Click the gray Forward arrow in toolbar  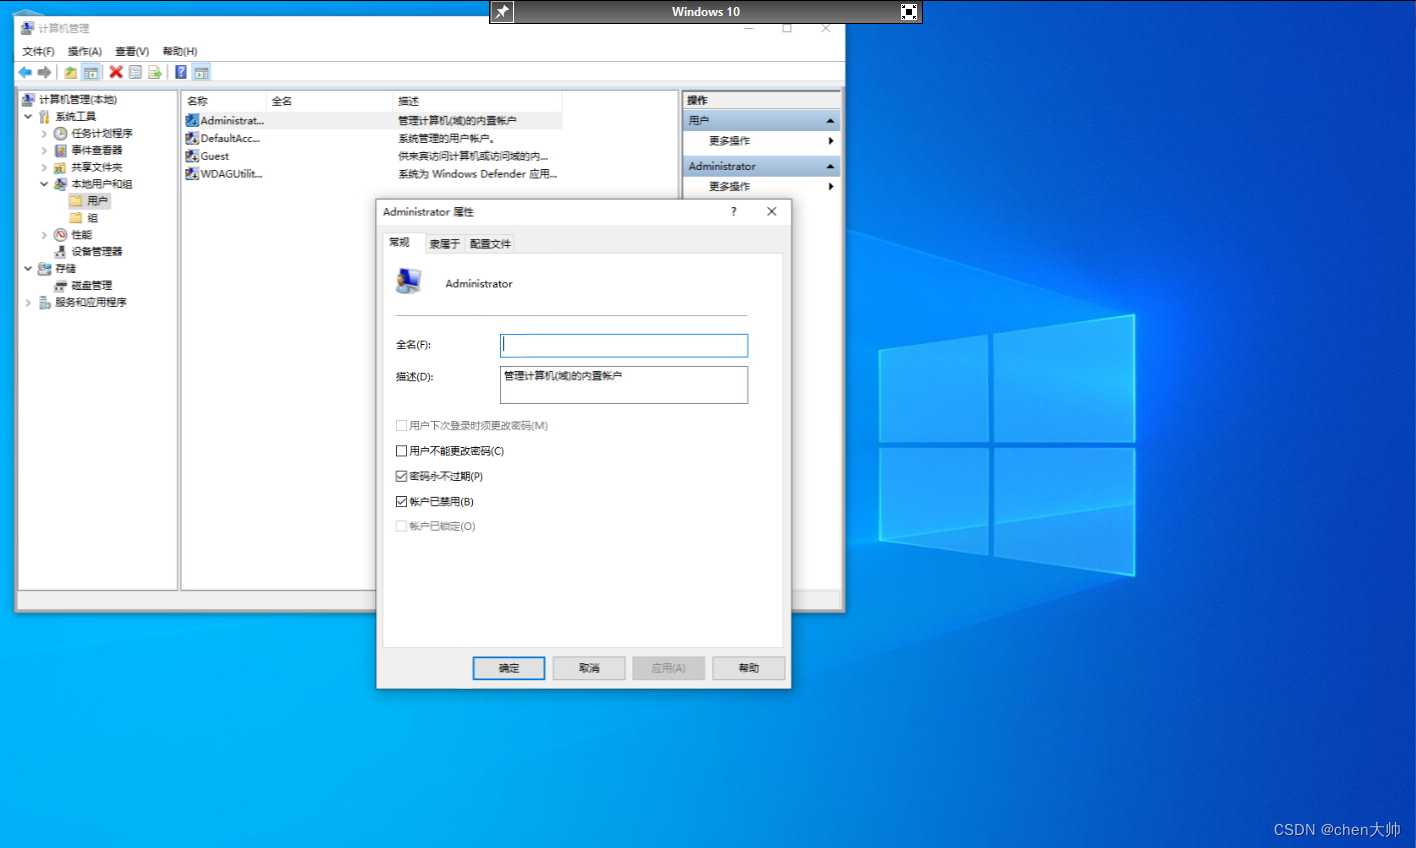44,72
